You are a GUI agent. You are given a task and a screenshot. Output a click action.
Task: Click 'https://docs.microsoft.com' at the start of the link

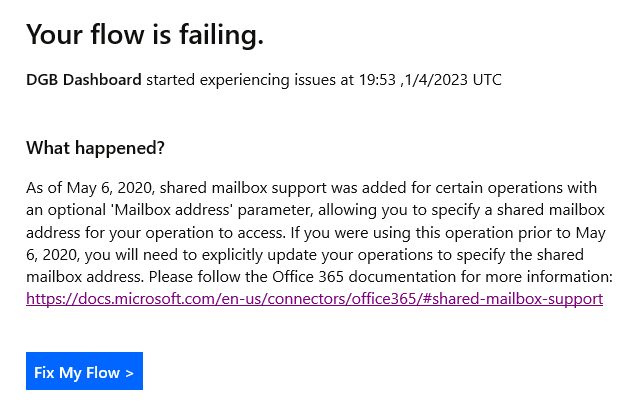[x=121, y=299]
